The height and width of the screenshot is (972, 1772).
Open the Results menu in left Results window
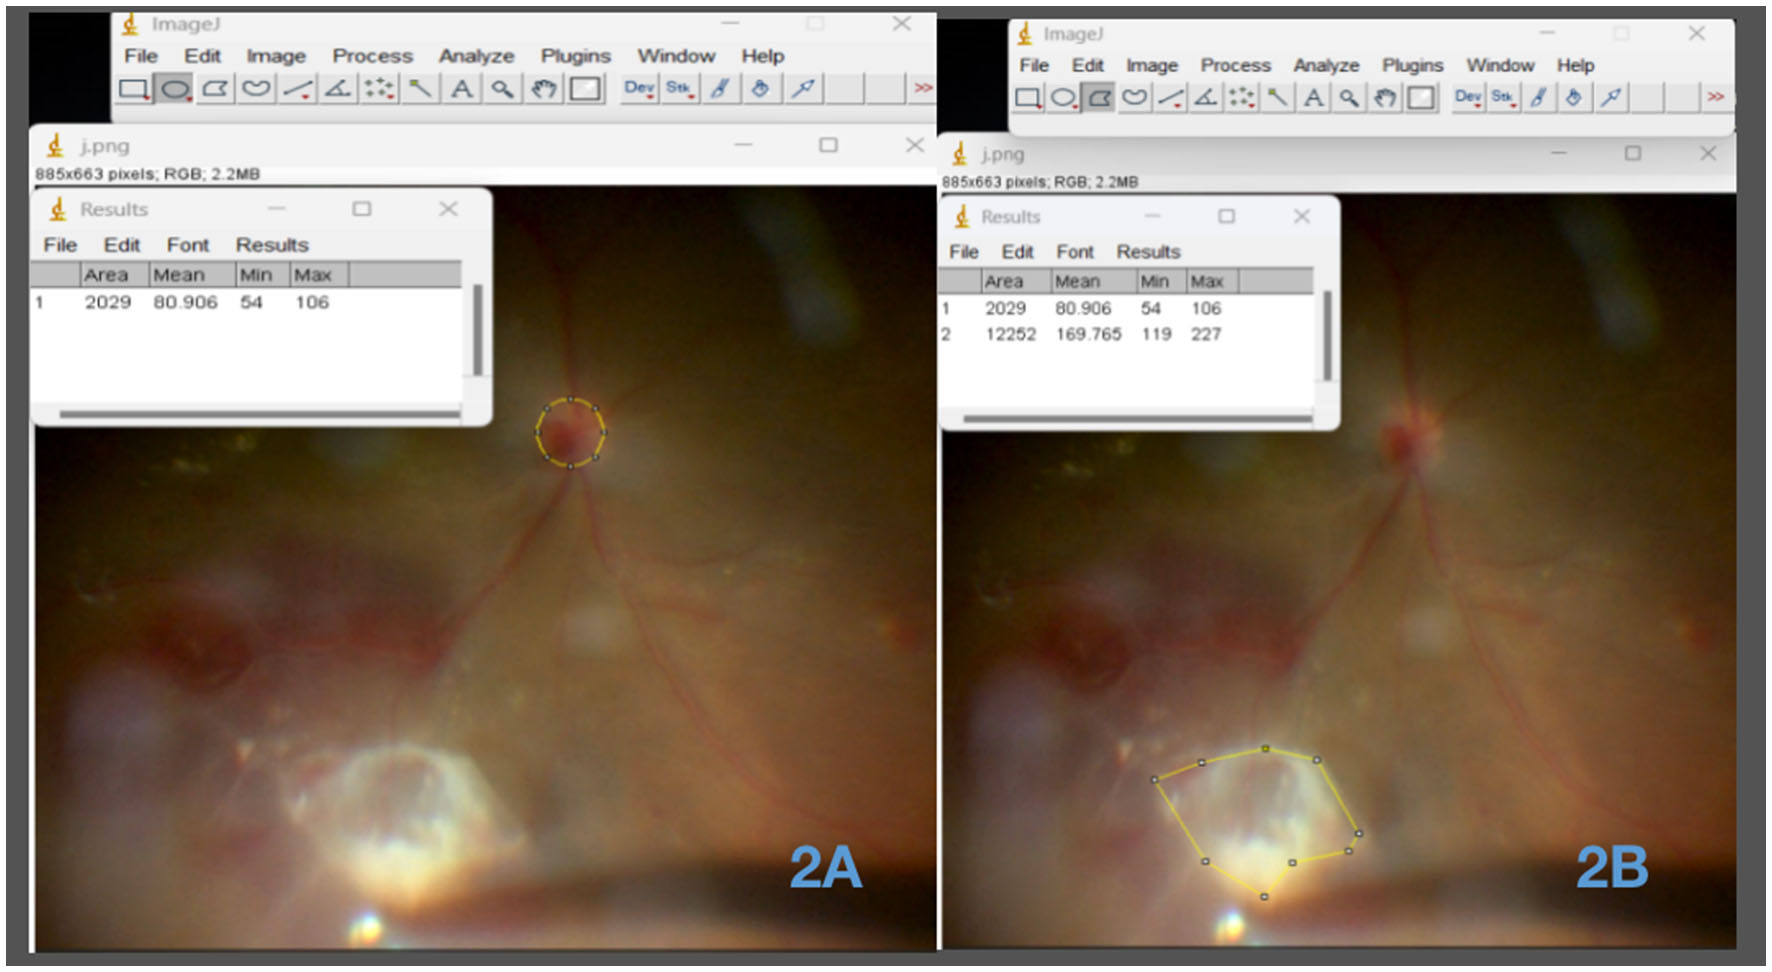pyautogui.click(x=272, y=245)
